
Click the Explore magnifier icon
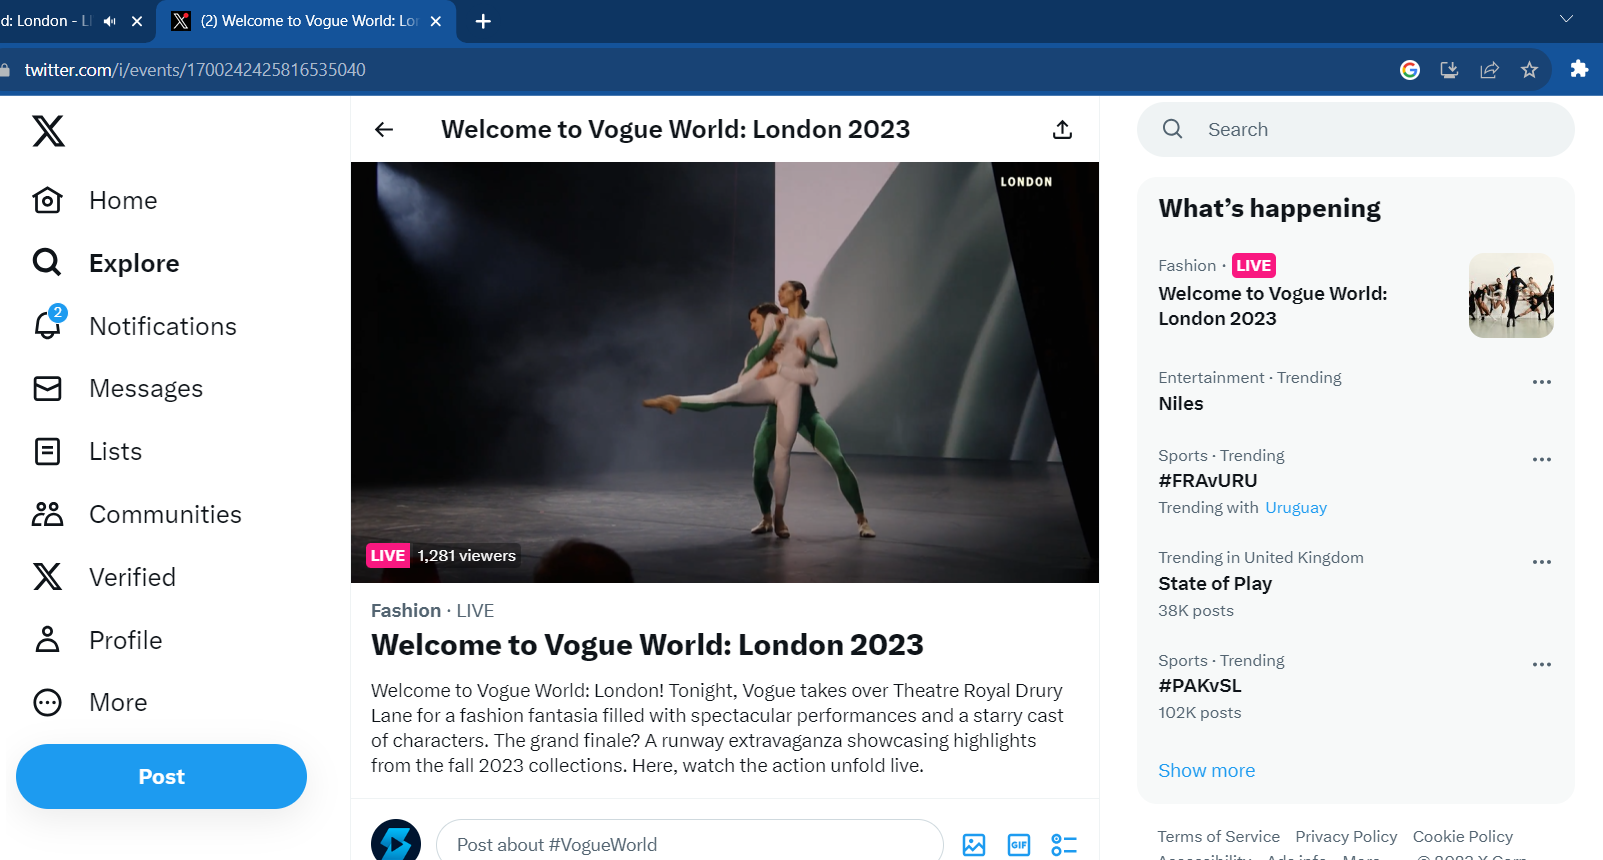(47, 263)
